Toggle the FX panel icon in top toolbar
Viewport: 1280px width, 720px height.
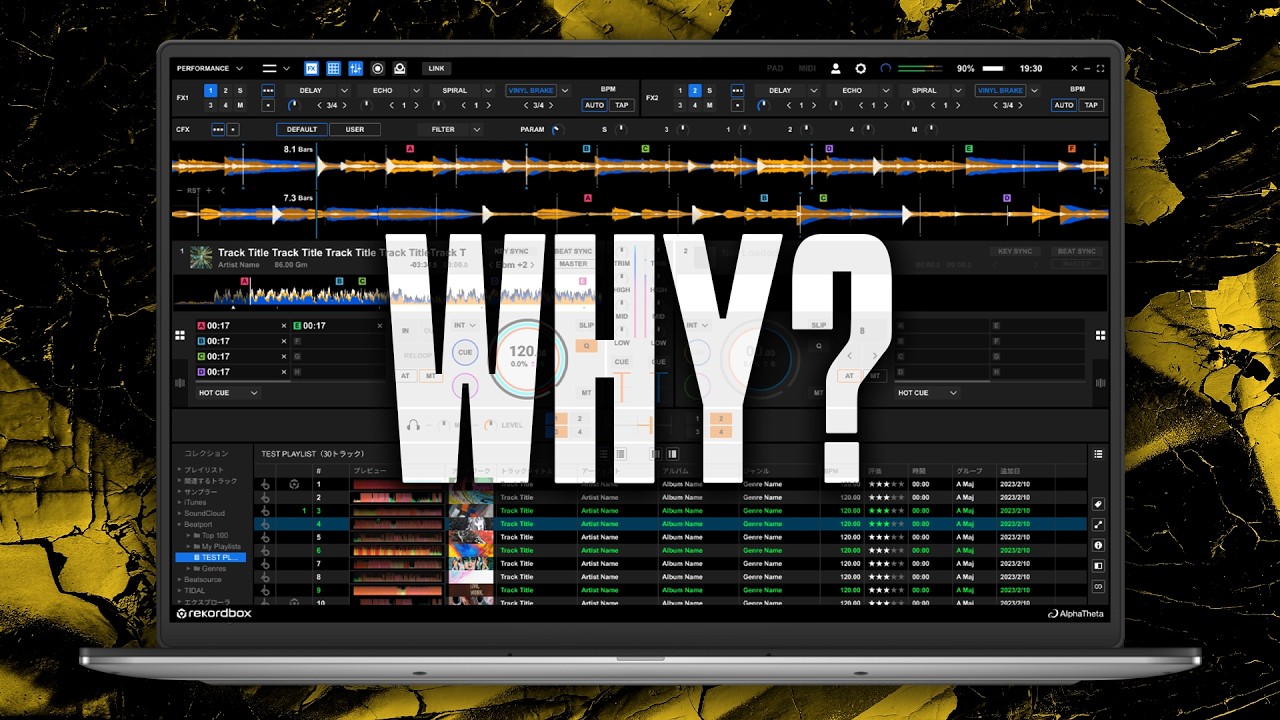pyautogui.click(x=312, y=69)
